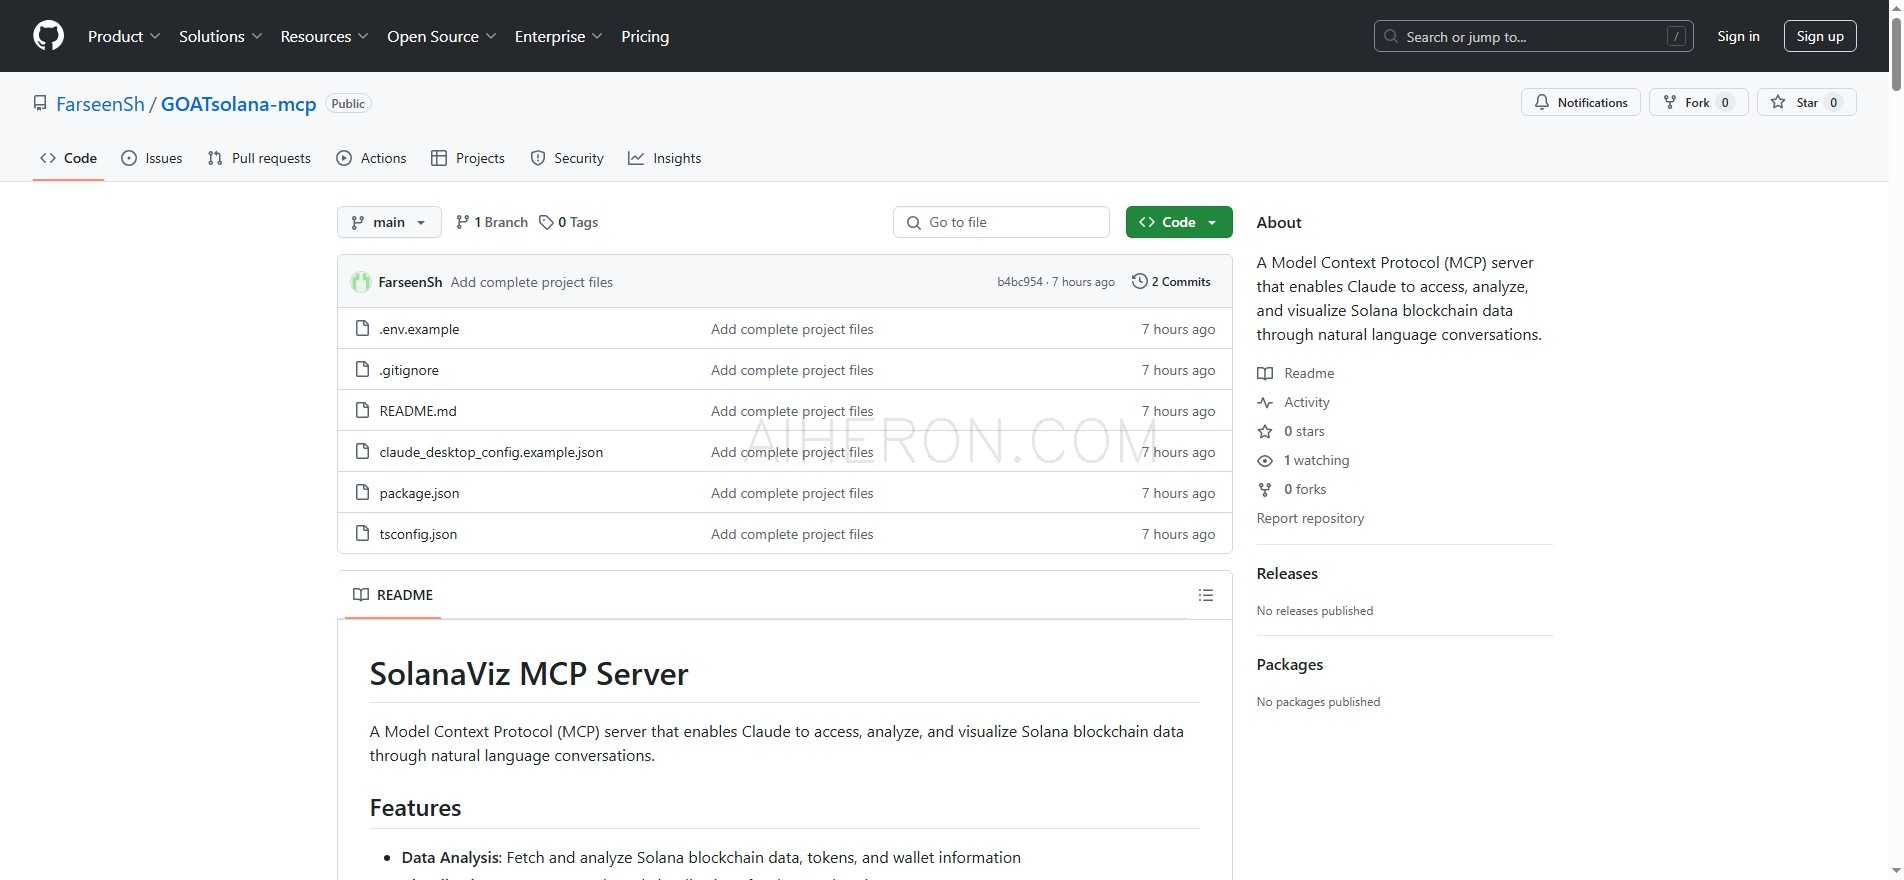Select the README tab header

click(393, 595)
